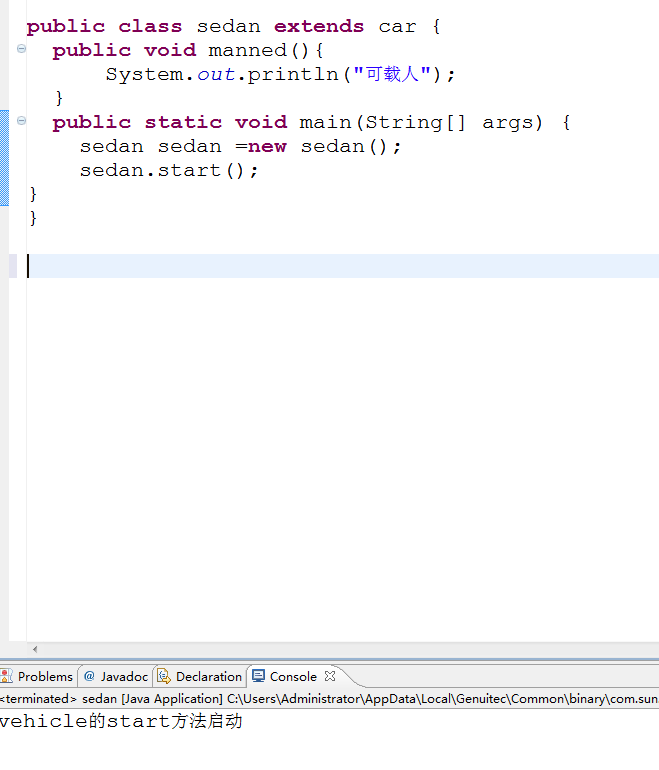Image resolution: width=659 pixels, height=770 pixels.
Task: Click 'String[] args' parameter in main
Action: click(x=454, y=122)
